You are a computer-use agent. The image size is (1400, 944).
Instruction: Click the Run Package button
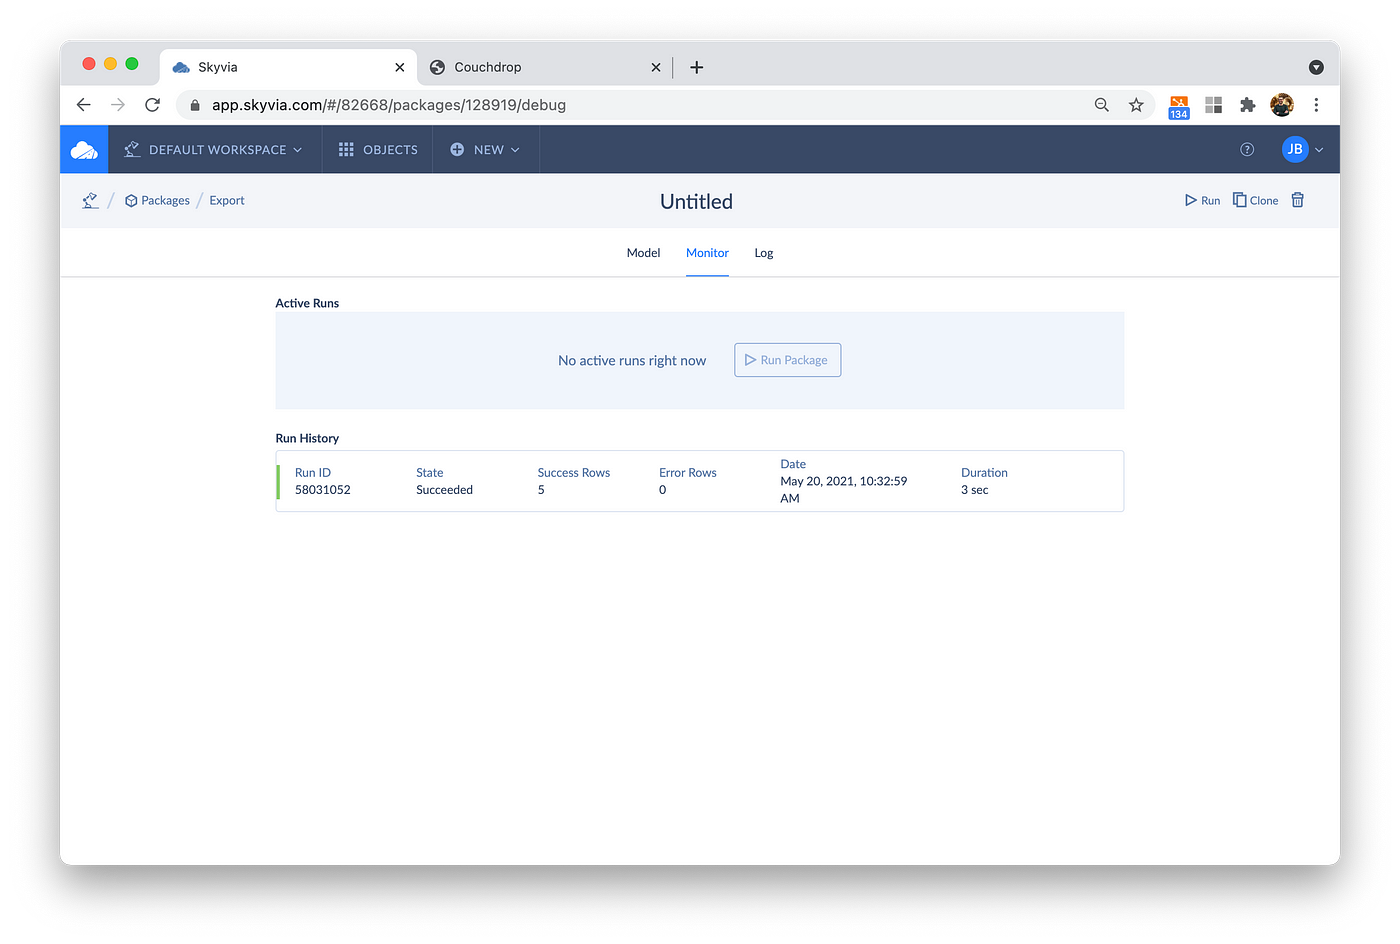[x=787, y=359]
